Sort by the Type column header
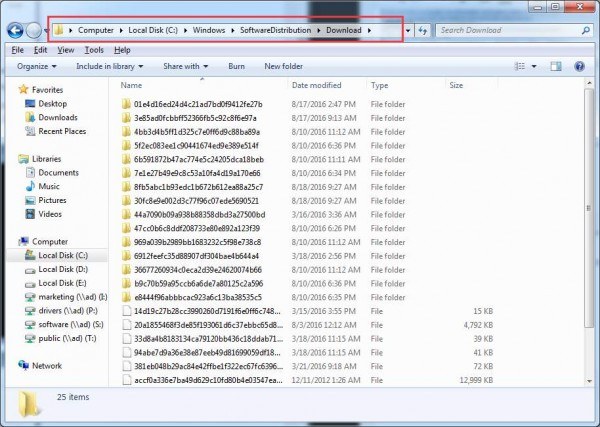Viewport: 600px width, 427px height. coord(406,85)
